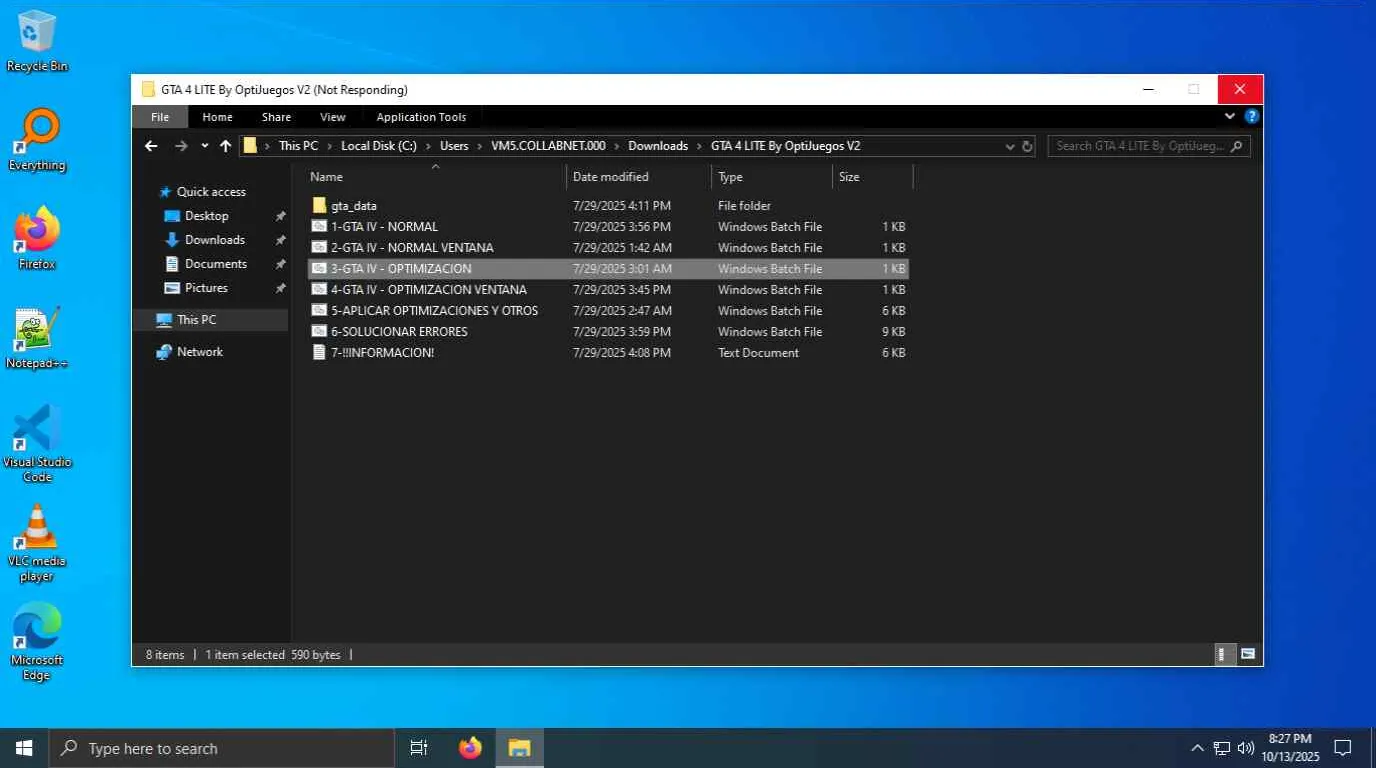Screen dimensions: 1376x768
Task: Show hidden system tray icons
Action: (x=1197, y=748)
